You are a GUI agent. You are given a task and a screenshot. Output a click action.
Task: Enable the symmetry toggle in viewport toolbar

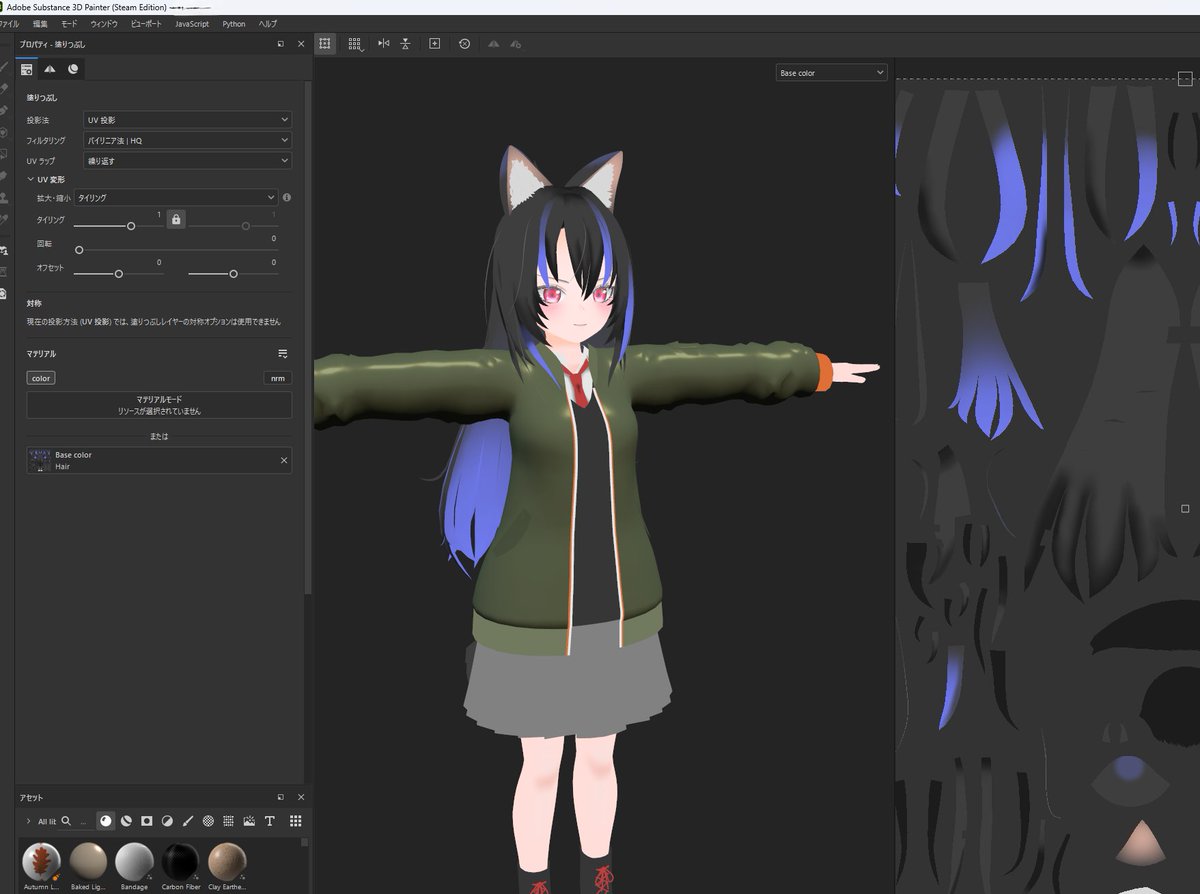[383, 44]
